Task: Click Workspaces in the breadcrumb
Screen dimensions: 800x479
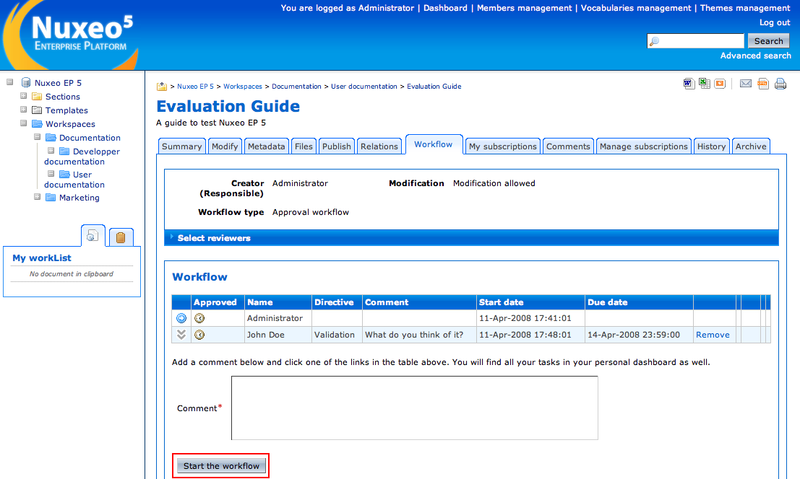Action: click(243, 86)
